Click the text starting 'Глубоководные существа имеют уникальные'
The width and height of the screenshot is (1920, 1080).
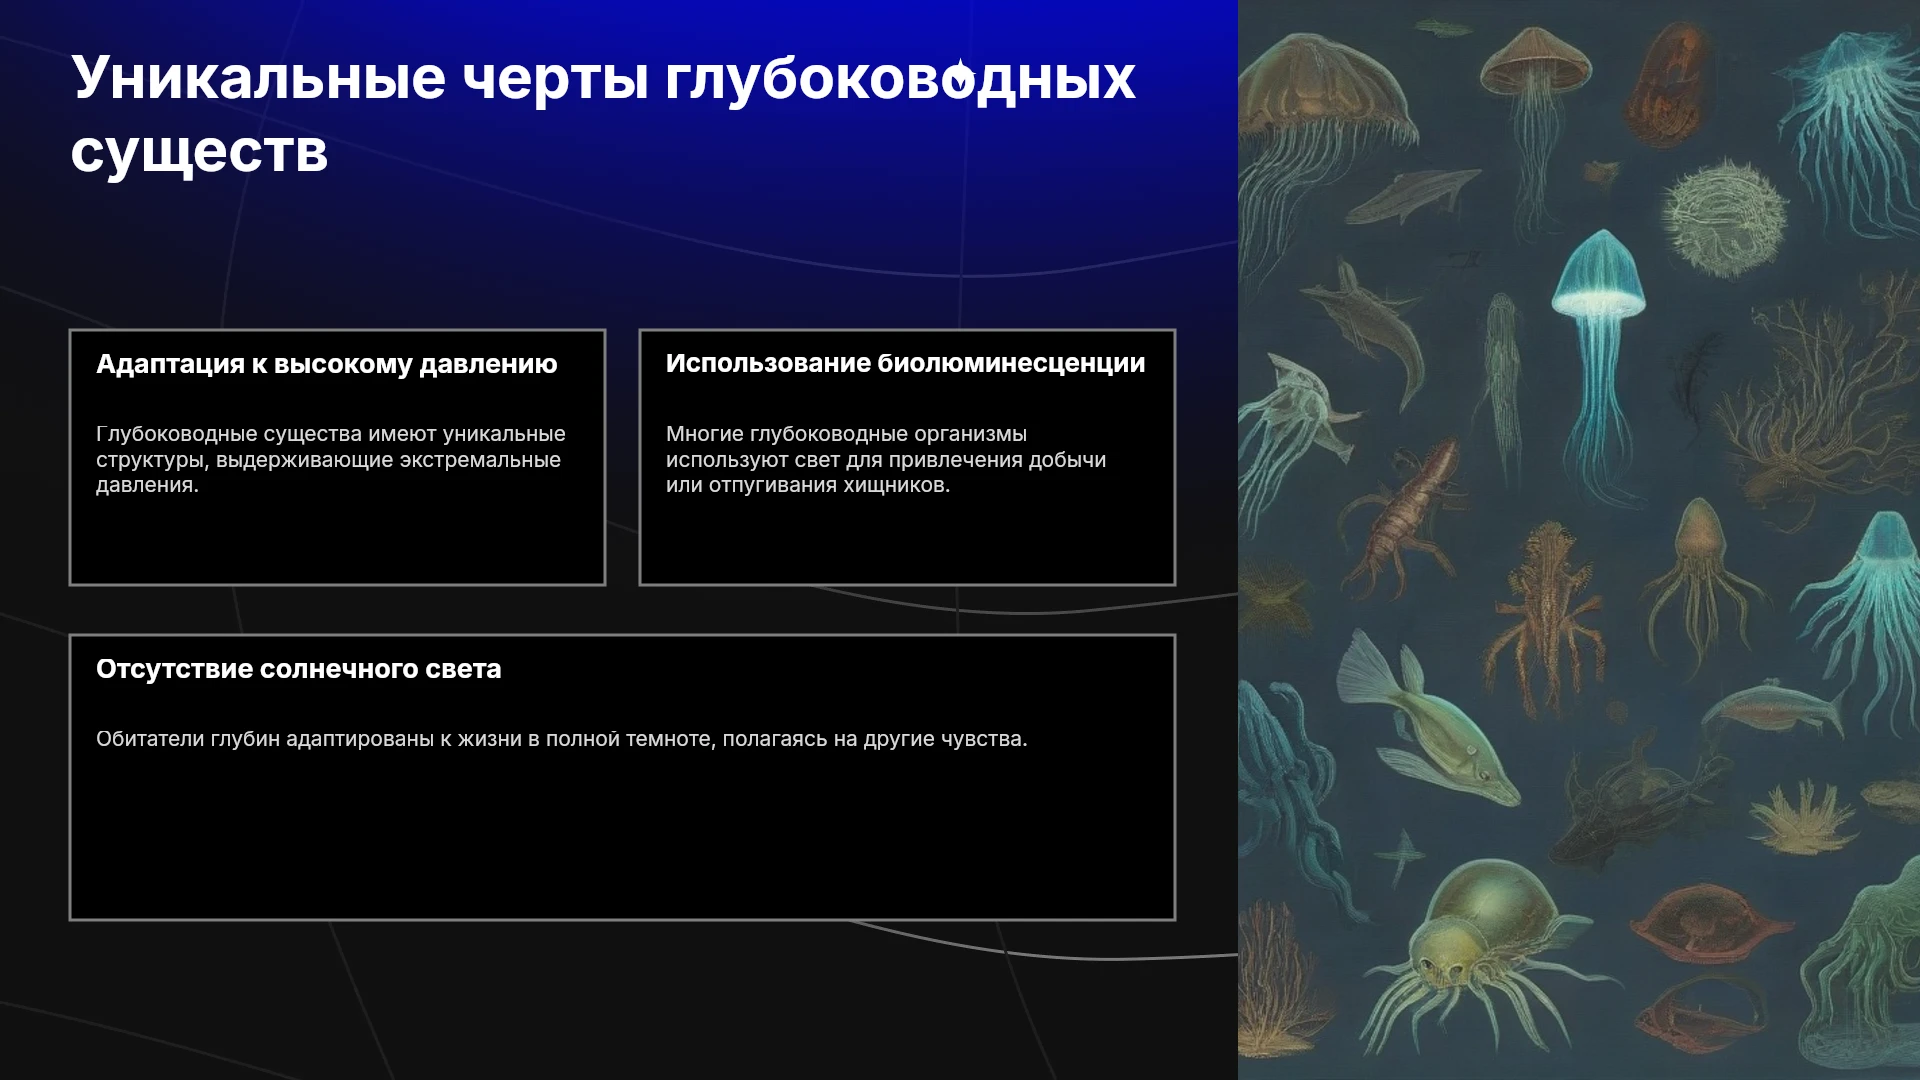(x=330, y=459)
